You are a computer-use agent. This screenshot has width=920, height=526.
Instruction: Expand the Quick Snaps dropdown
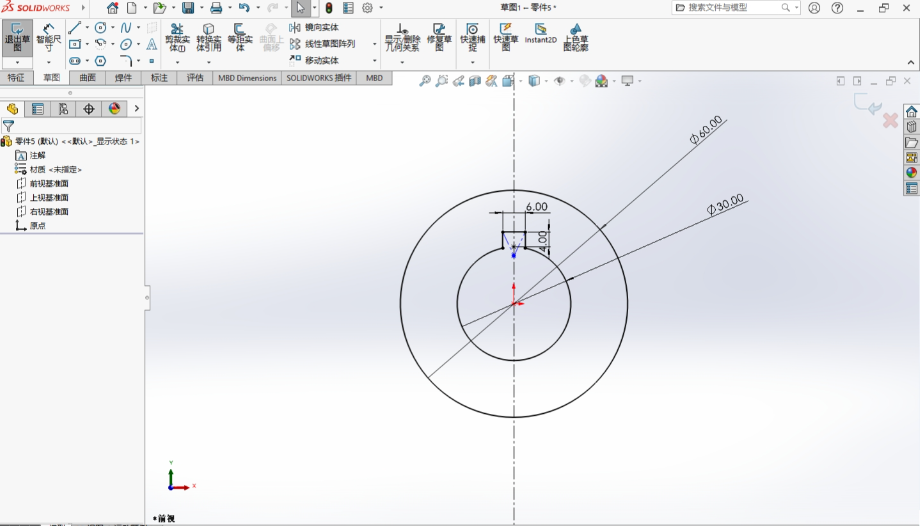tap(472, 62)
